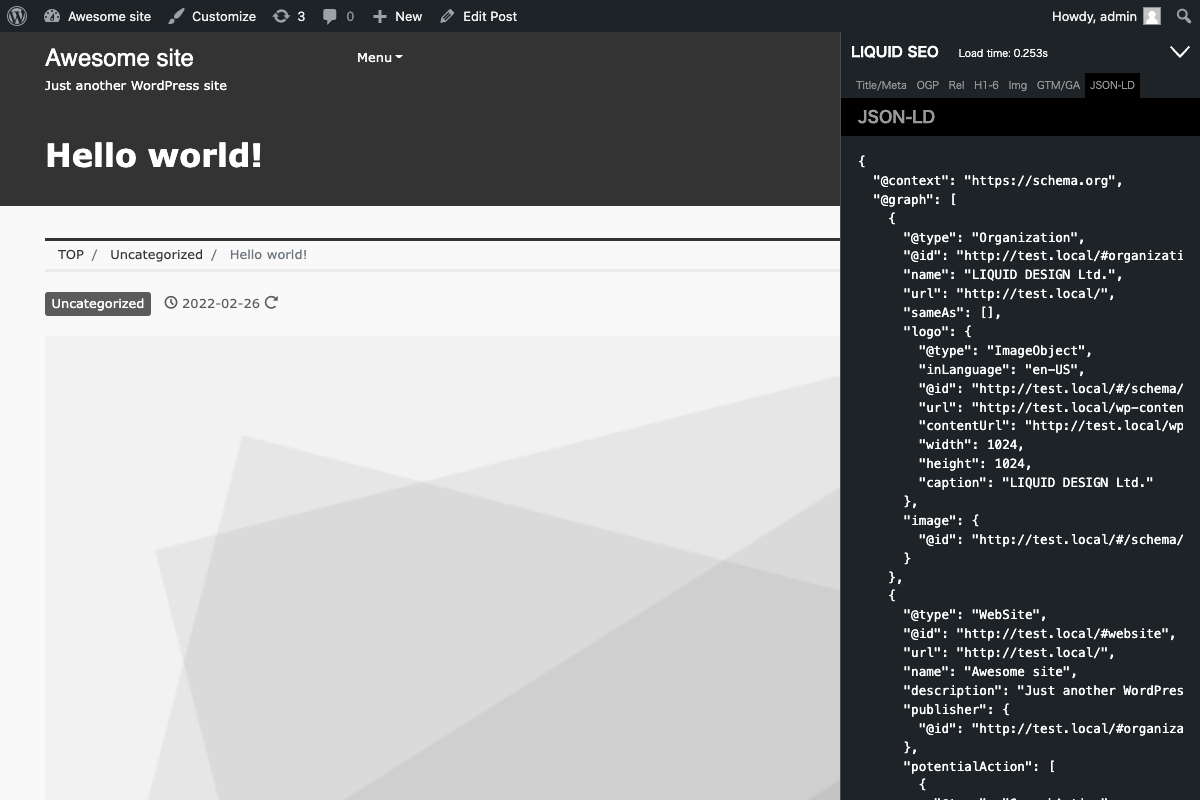Click the 2022-02-26 post date
1200x800 pixels.
tap(220, 303)
